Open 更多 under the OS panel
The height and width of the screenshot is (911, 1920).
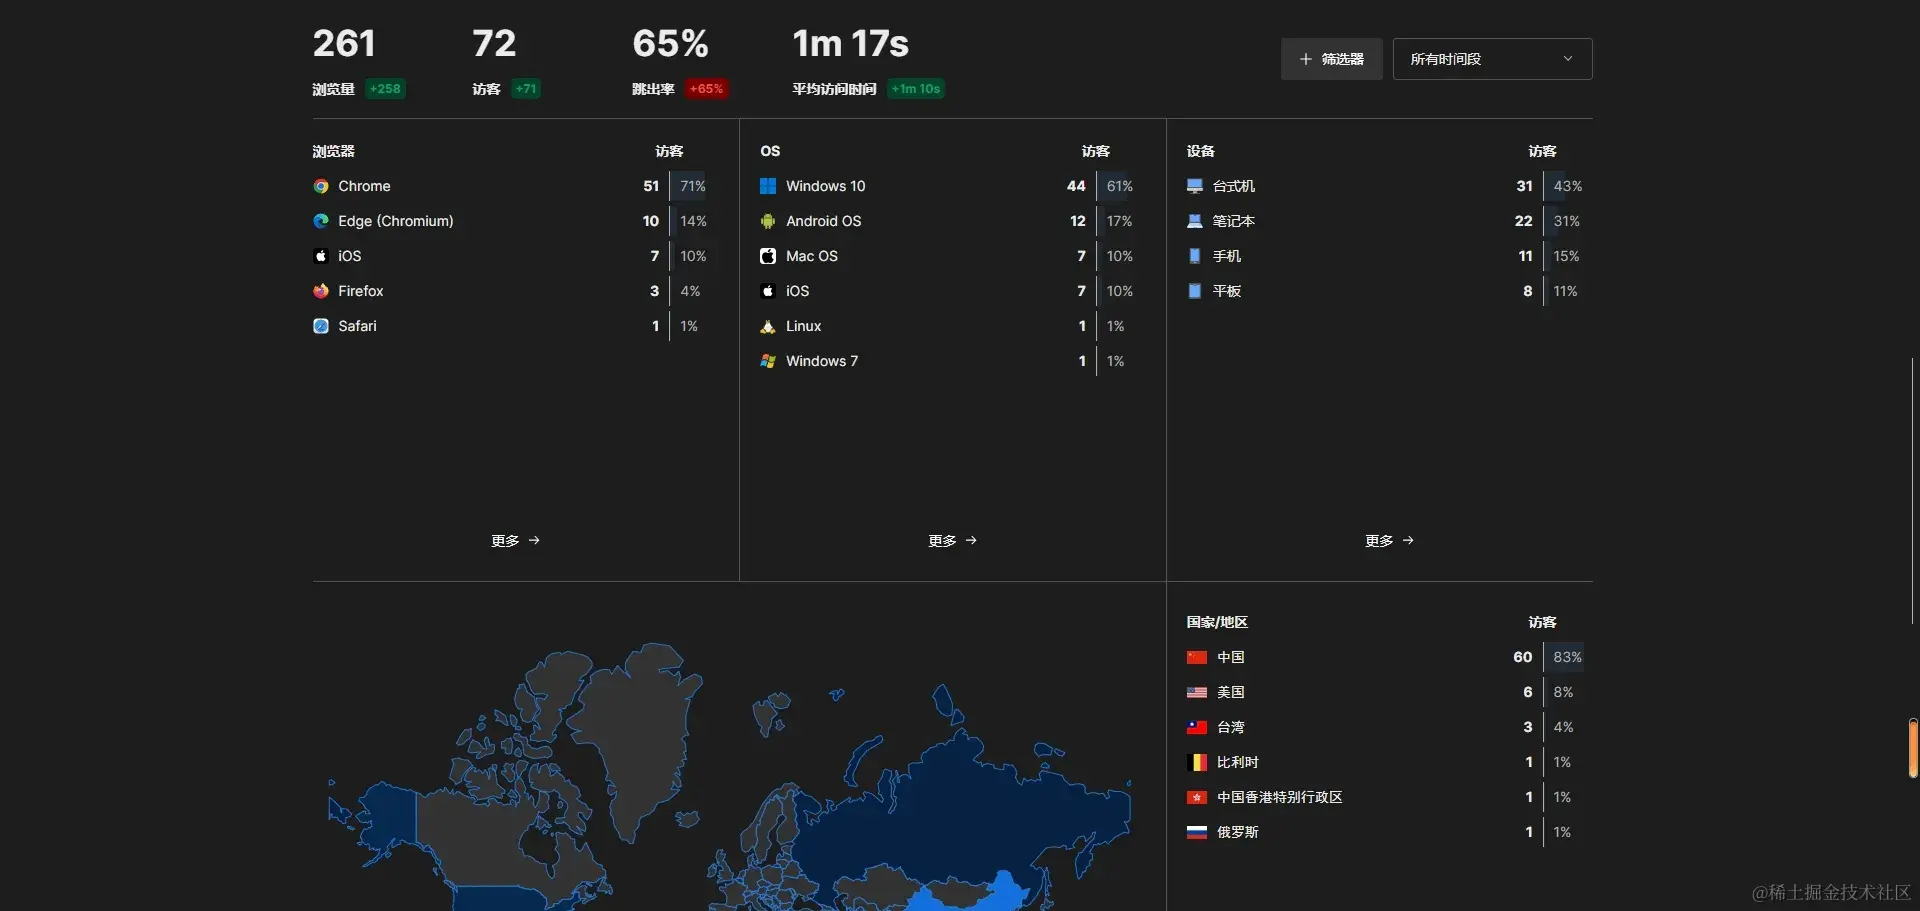[953, 541]
